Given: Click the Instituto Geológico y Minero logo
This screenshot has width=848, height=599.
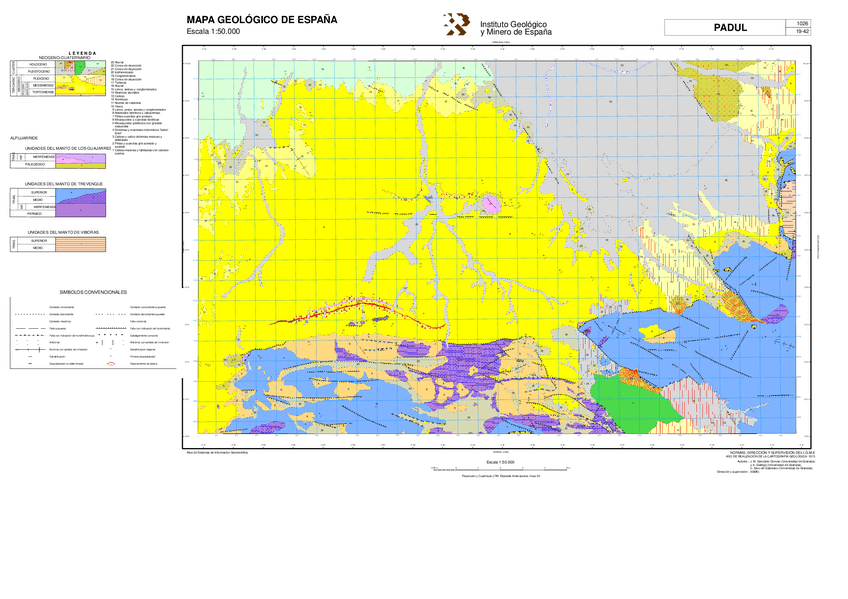Looking at the screenshot, I should (457, 24).
